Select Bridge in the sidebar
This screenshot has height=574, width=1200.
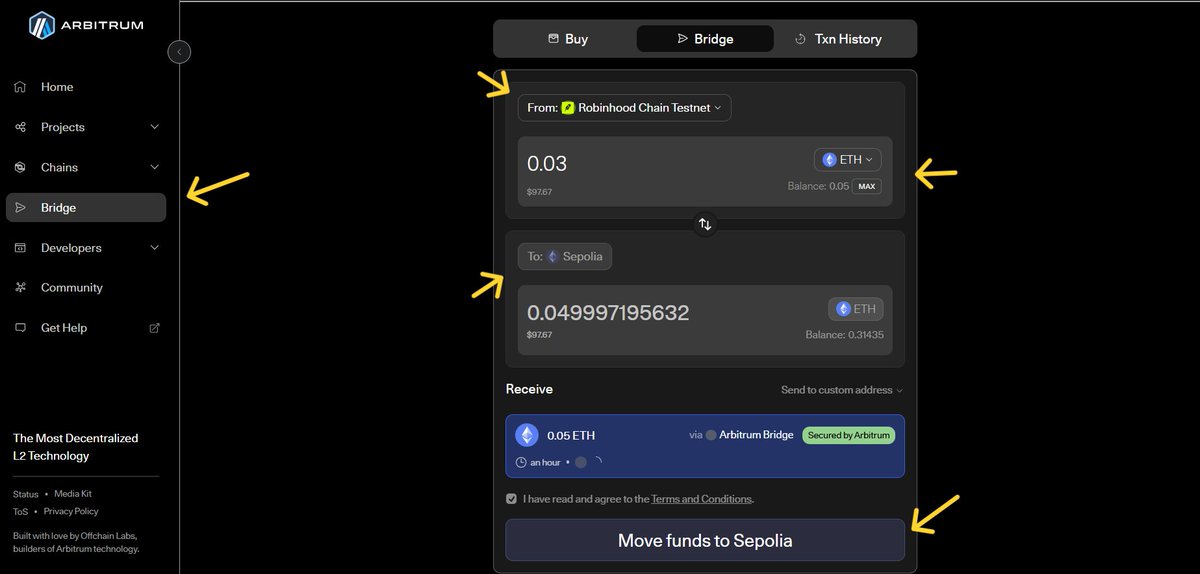[86, 207]
